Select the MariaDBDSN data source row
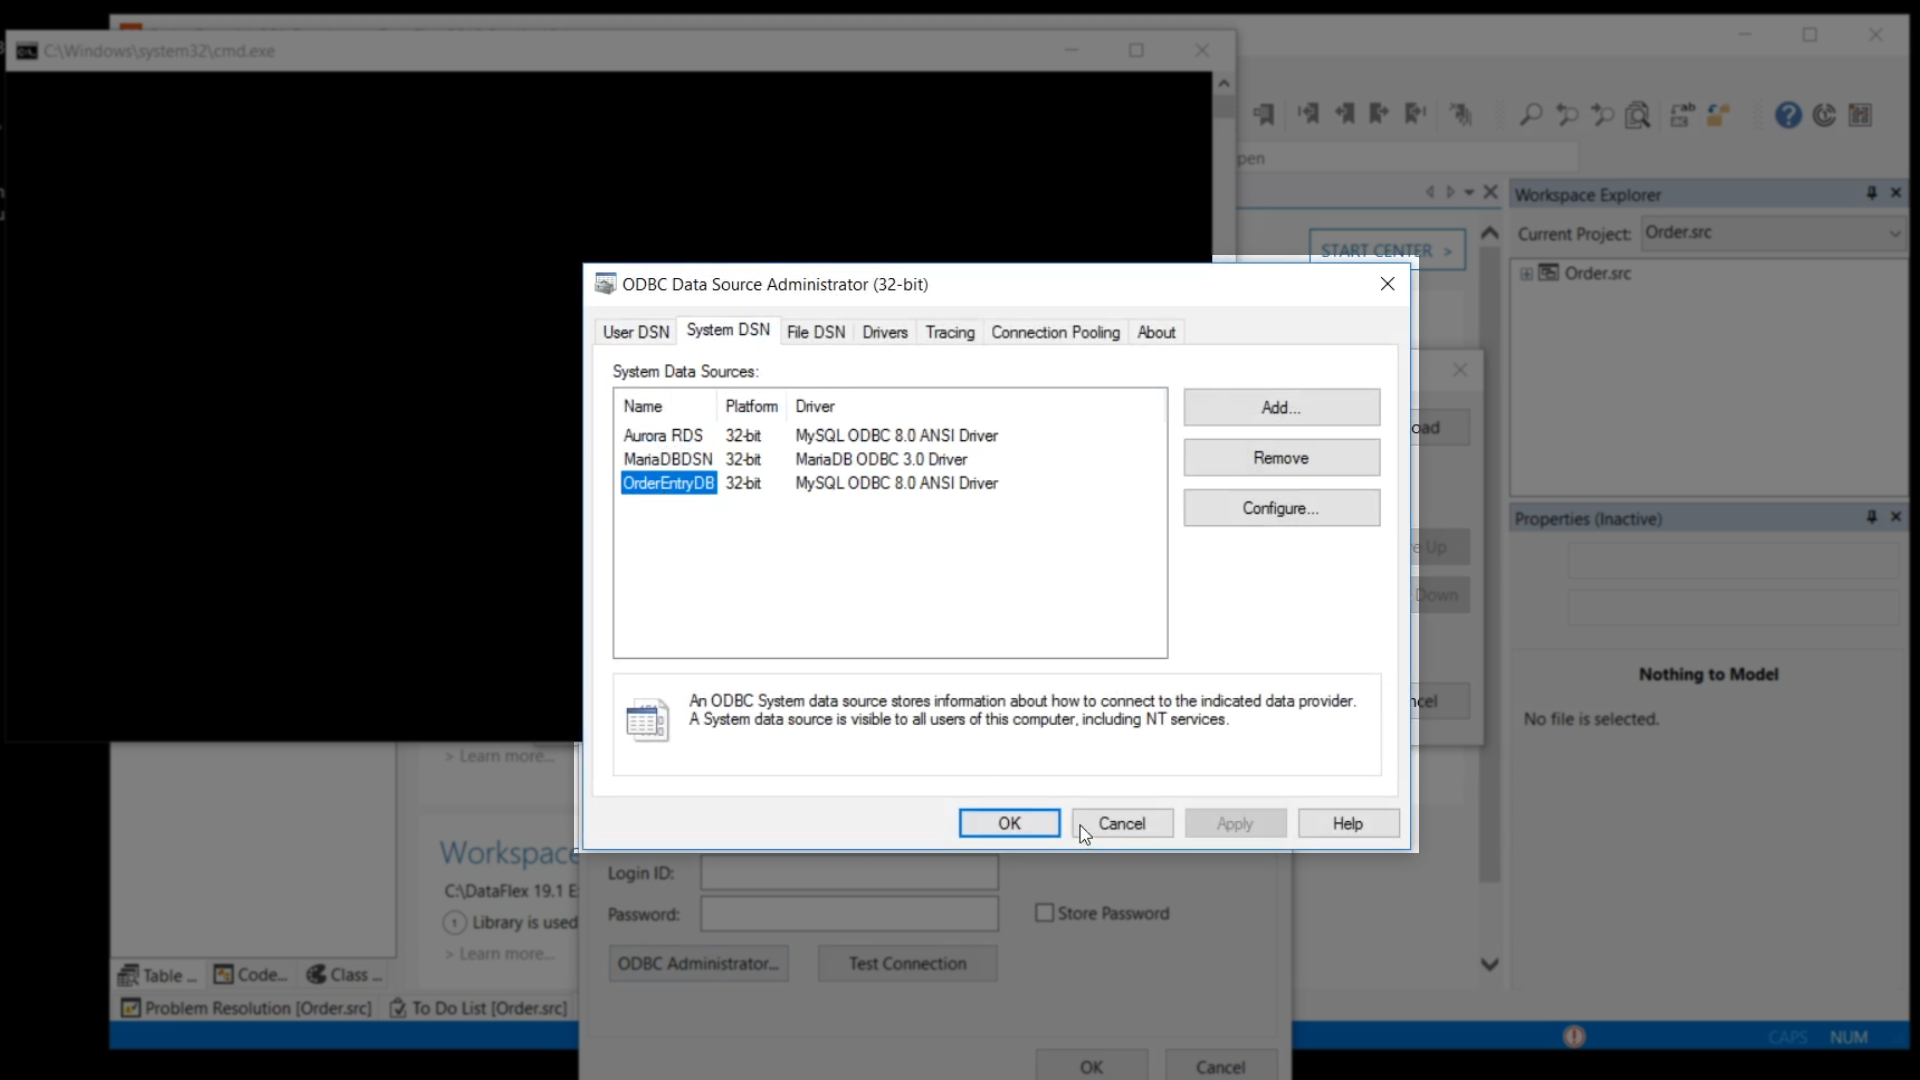The height and width of the screenshot is (1080, 1920). pyautogui.click(x=668, y=459)
